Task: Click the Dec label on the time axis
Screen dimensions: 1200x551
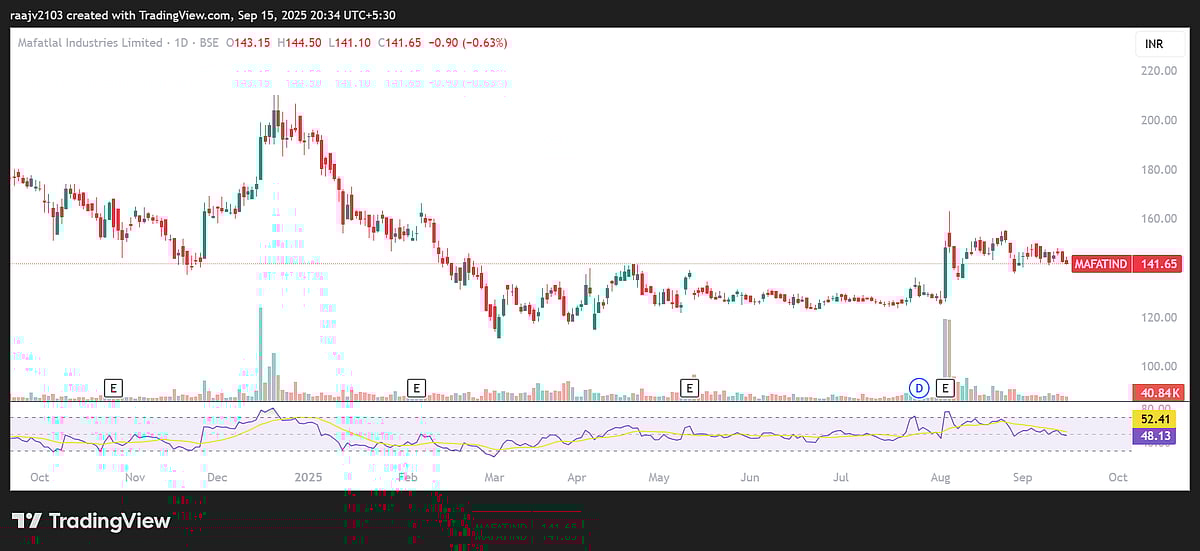Action: (218, 477)
